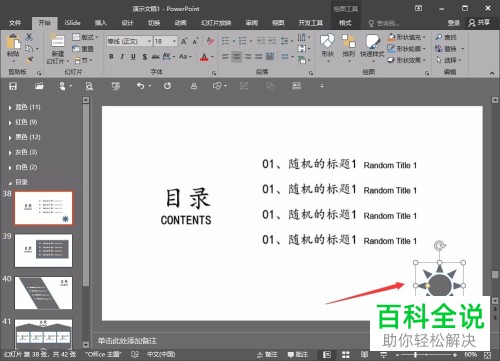Click the Shapes (形状) gallery icon
The width and height of the screenshot is (500, 361).
point(327,41)
